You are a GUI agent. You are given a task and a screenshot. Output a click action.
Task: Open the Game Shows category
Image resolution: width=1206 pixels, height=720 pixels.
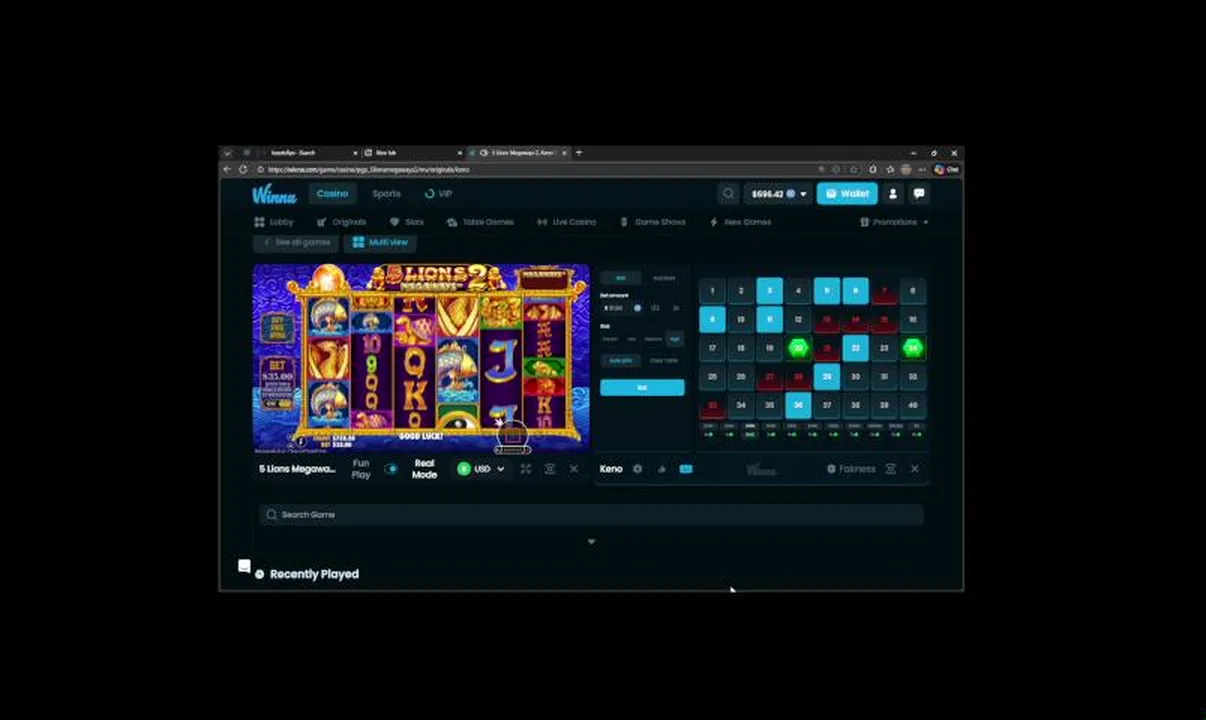[653, 222]
